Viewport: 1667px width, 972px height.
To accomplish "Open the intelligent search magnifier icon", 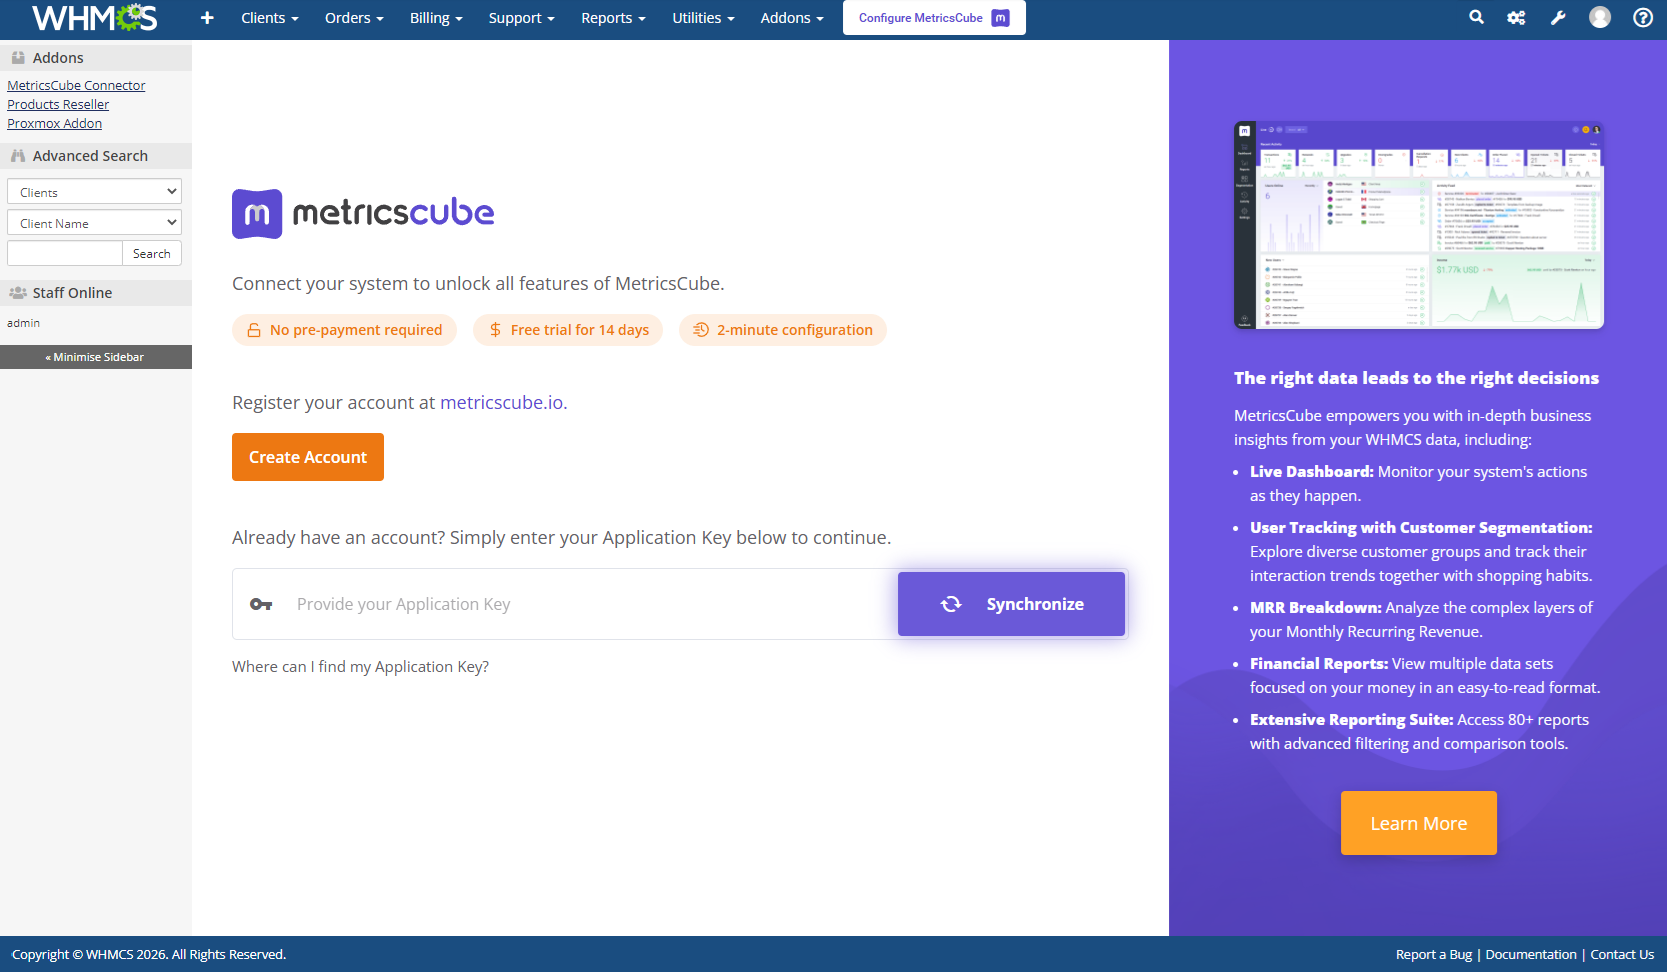I will 1476,17.
